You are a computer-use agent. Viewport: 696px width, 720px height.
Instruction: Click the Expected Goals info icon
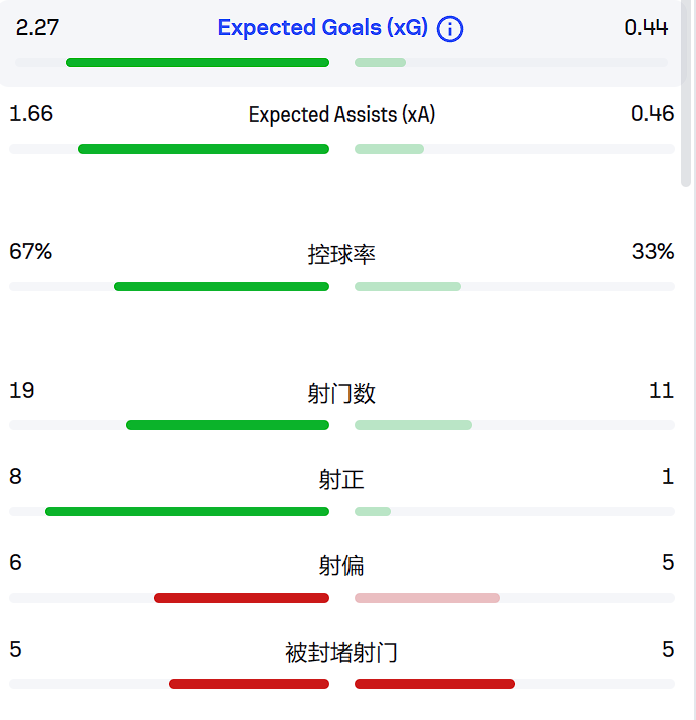(449, 29)
